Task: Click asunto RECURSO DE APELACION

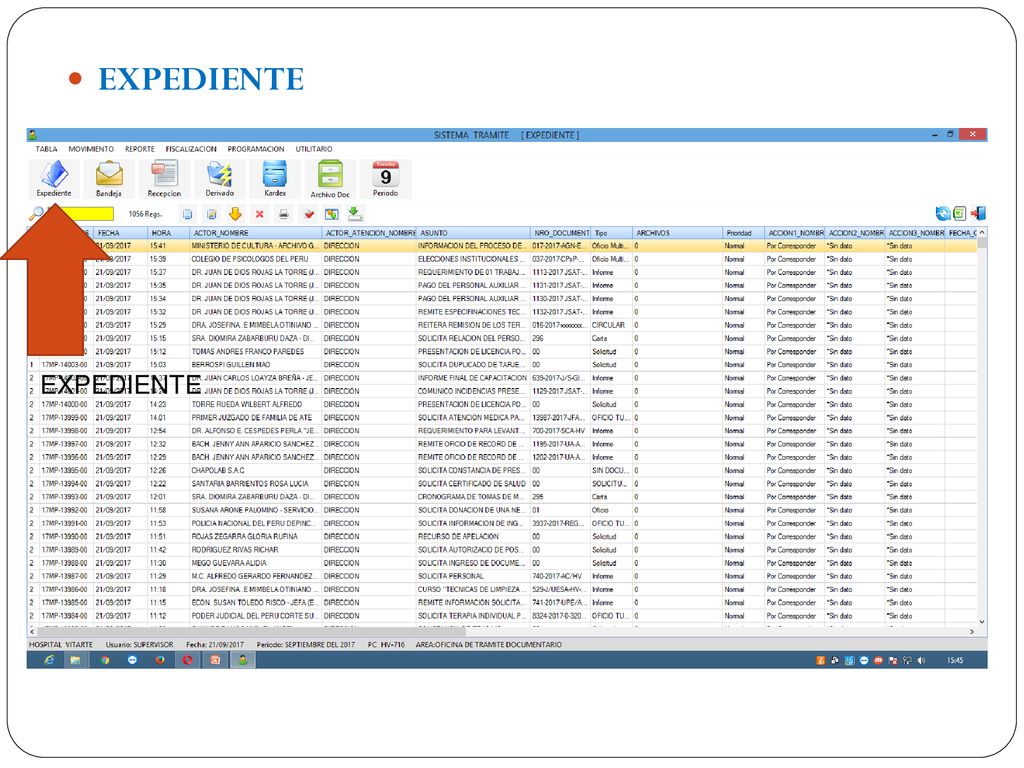Action: tap(458, 536)
